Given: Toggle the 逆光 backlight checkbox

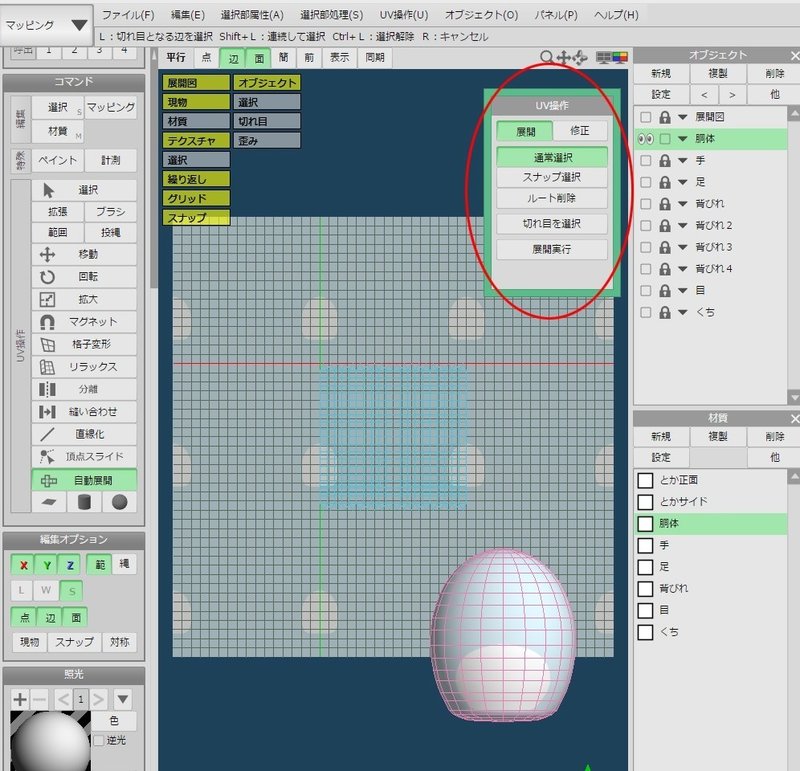Looking at the screenshot, I should tap(98, 740).
